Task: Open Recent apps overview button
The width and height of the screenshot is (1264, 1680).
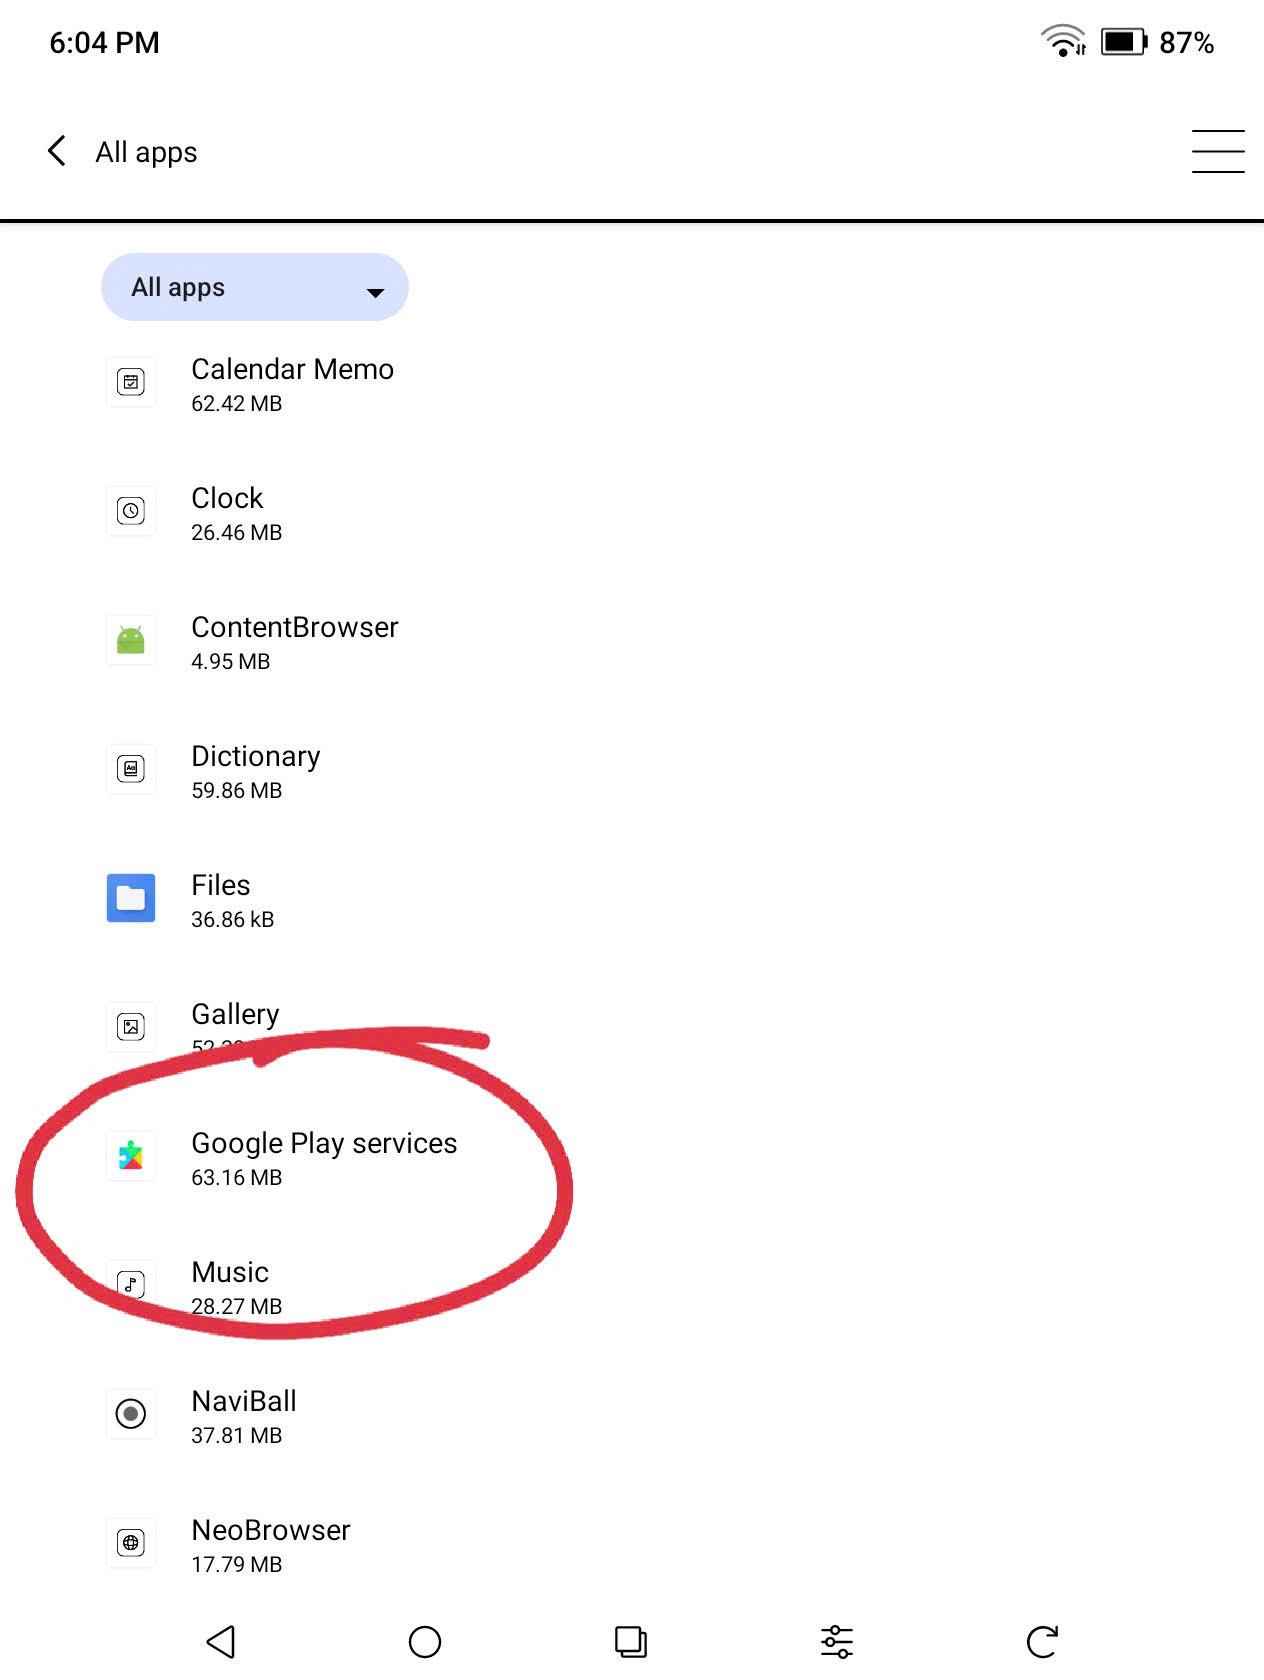Action: tap(631, 1641)
